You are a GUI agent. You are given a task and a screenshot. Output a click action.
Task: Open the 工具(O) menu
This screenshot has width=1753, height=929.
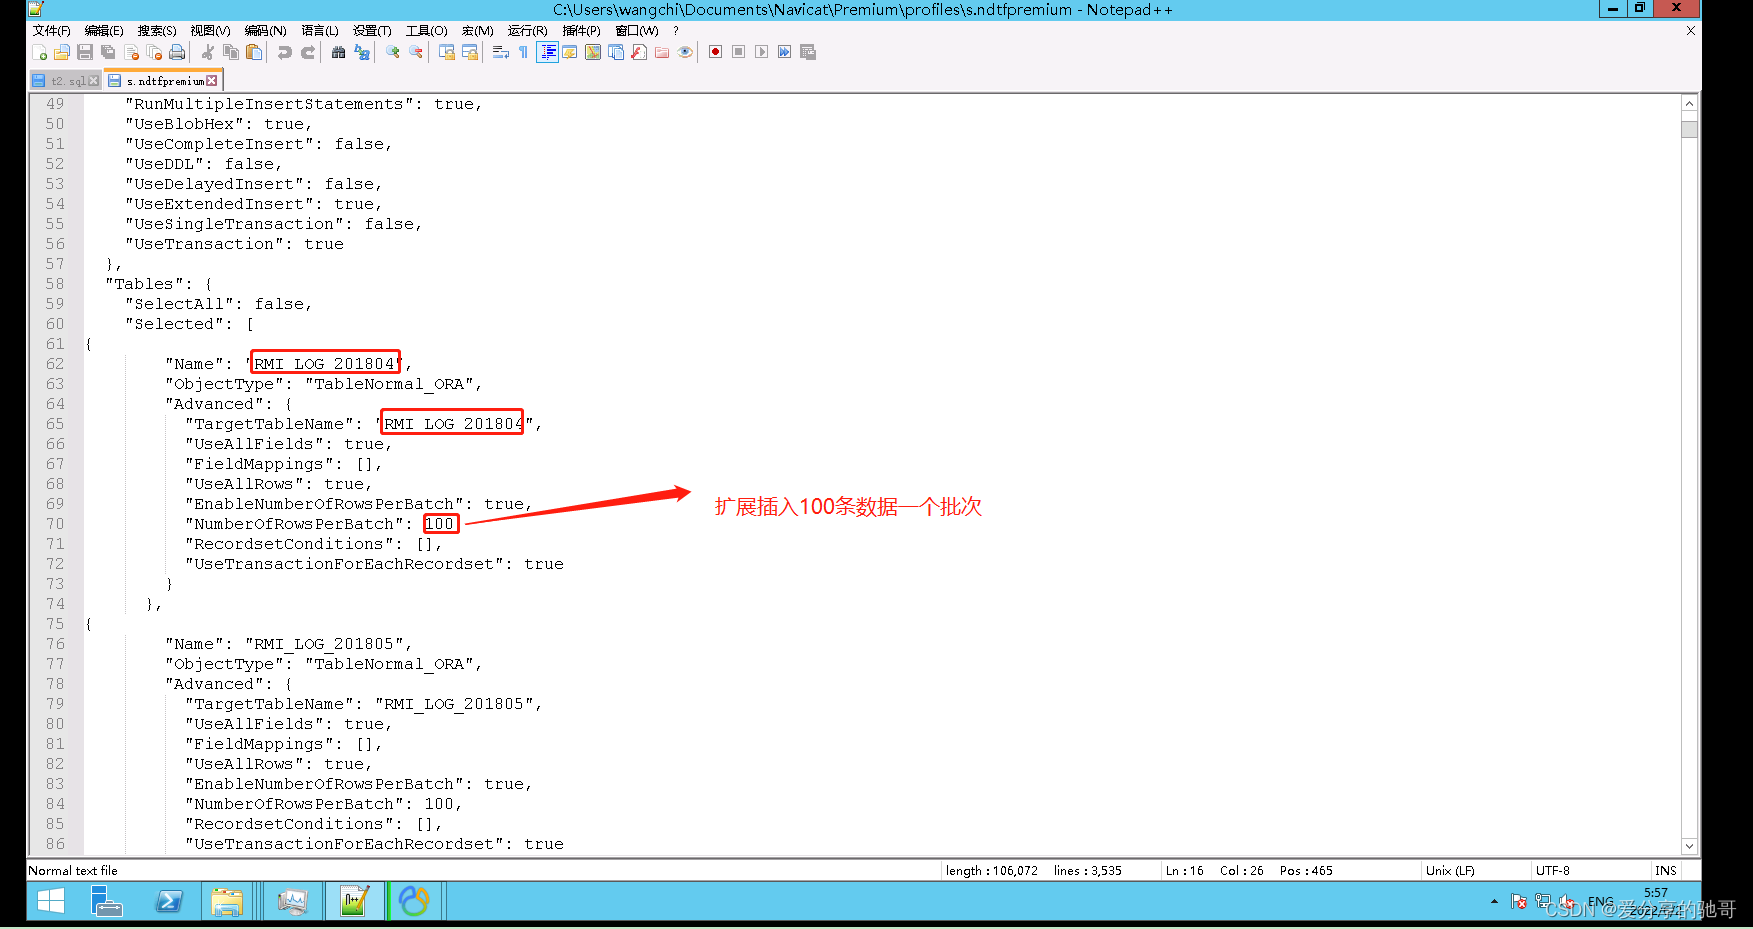coord(426,31)
